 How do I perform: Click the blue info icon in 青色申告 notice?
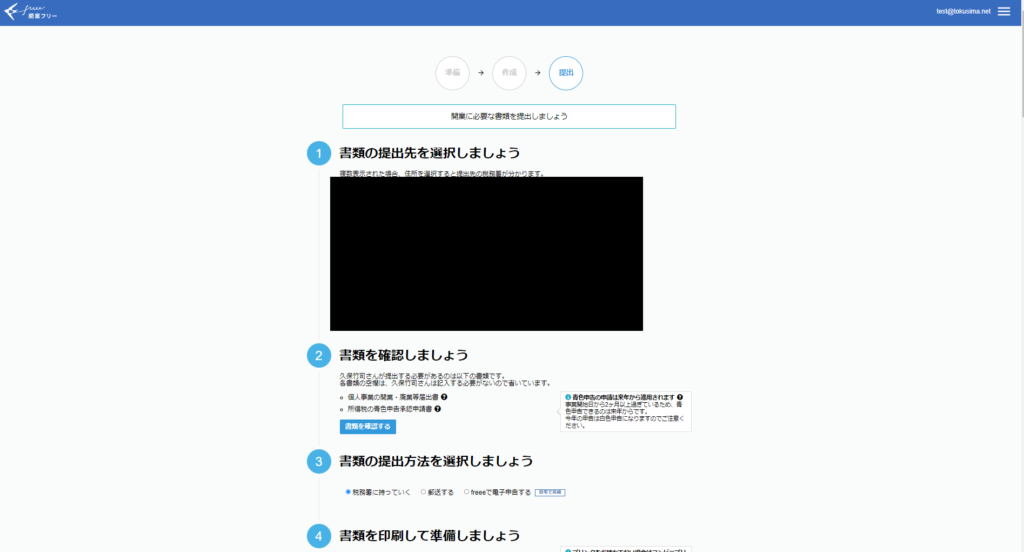pos(568,397)
